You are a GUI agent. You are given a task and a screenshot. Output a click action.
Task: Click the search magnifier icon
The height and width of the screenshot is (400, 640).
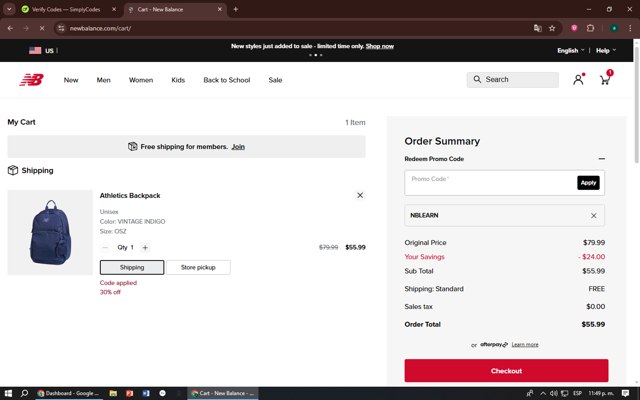tap(477, 79)
